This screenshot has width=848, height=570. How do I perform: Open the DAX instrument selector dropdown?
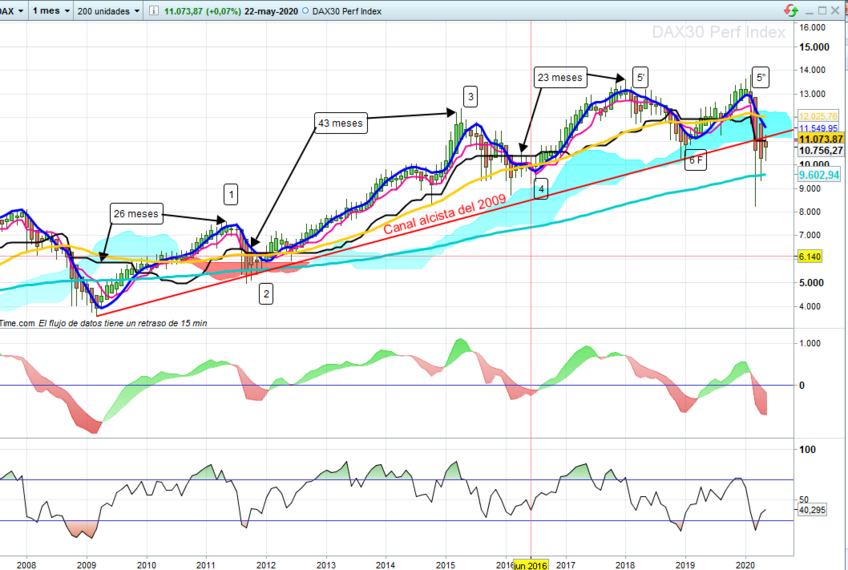click(x=13, y=11)
